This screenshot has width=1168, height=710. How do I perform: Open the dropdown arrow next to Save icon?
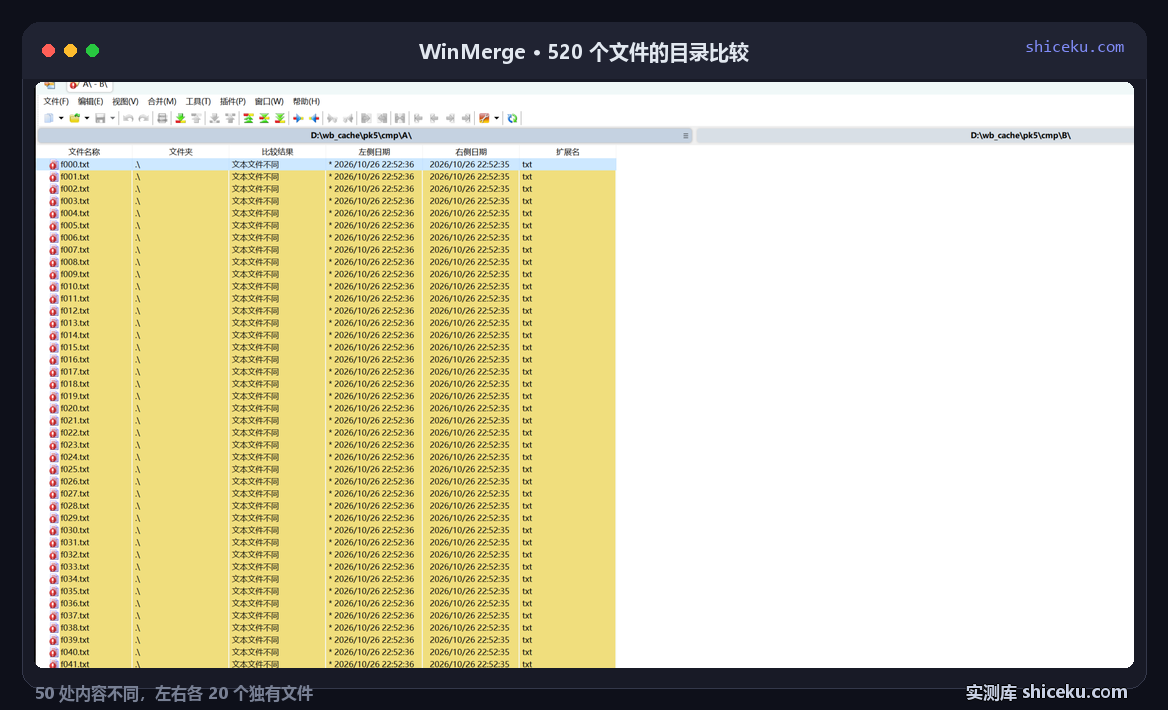(112, 118)
